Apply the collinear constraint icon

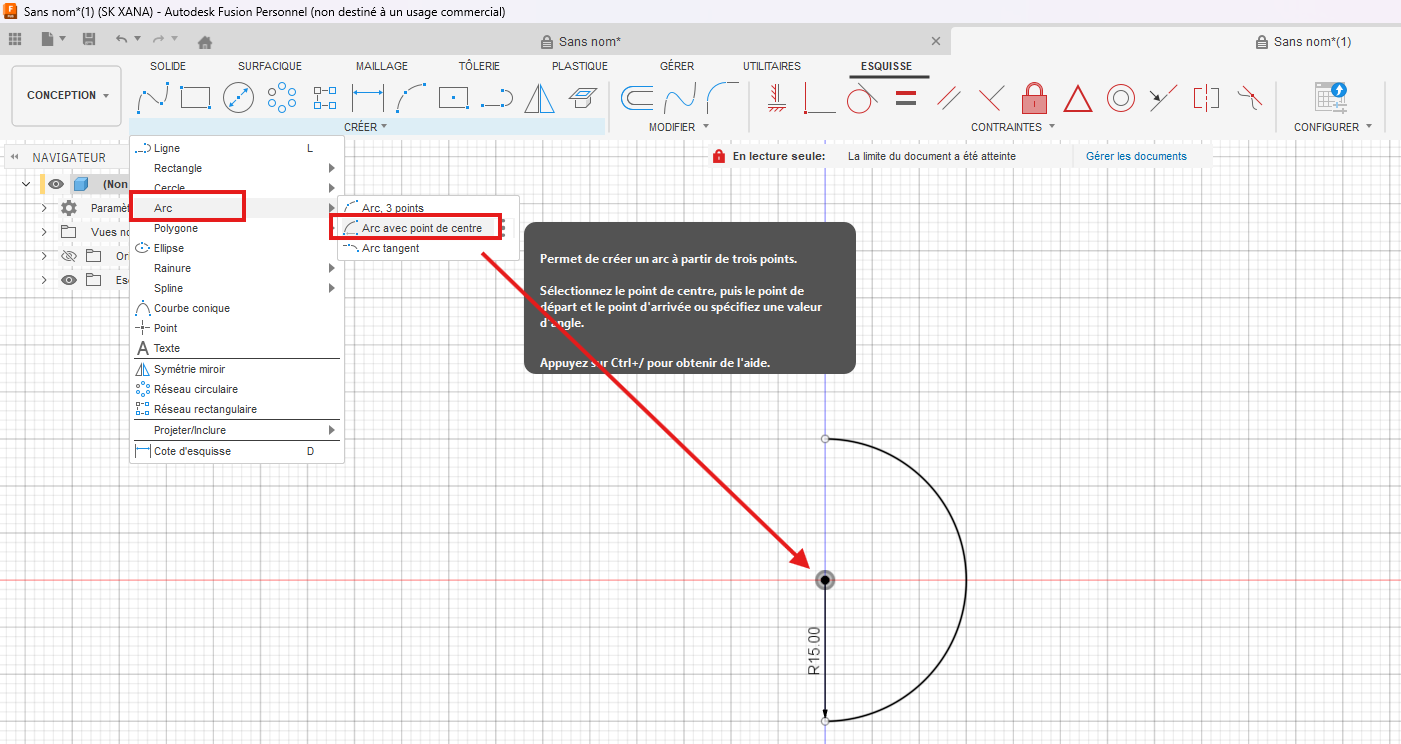pyautogui.click(x=1163, y=98)
